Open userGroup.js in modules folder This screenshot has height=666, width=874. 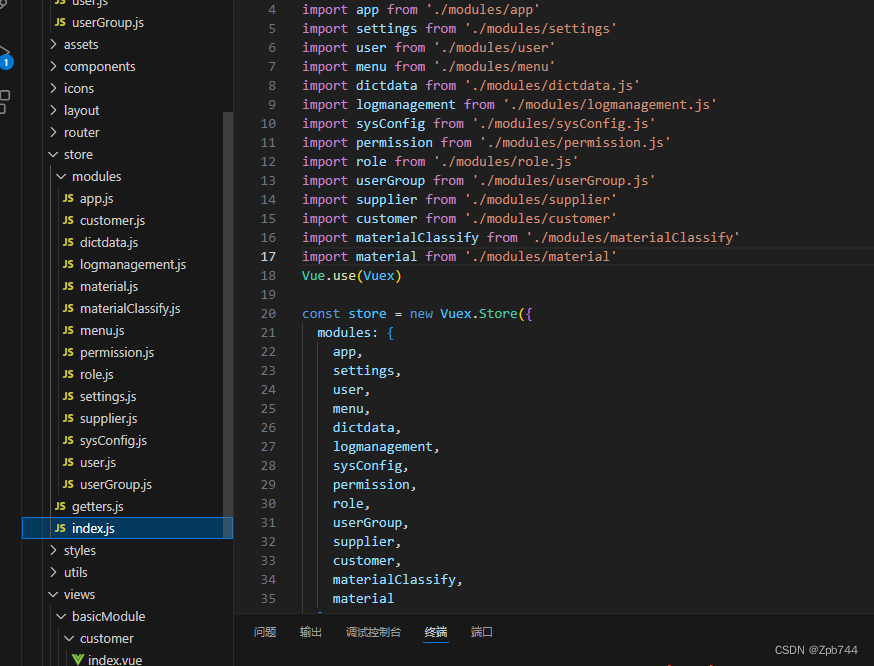[115, 485]
